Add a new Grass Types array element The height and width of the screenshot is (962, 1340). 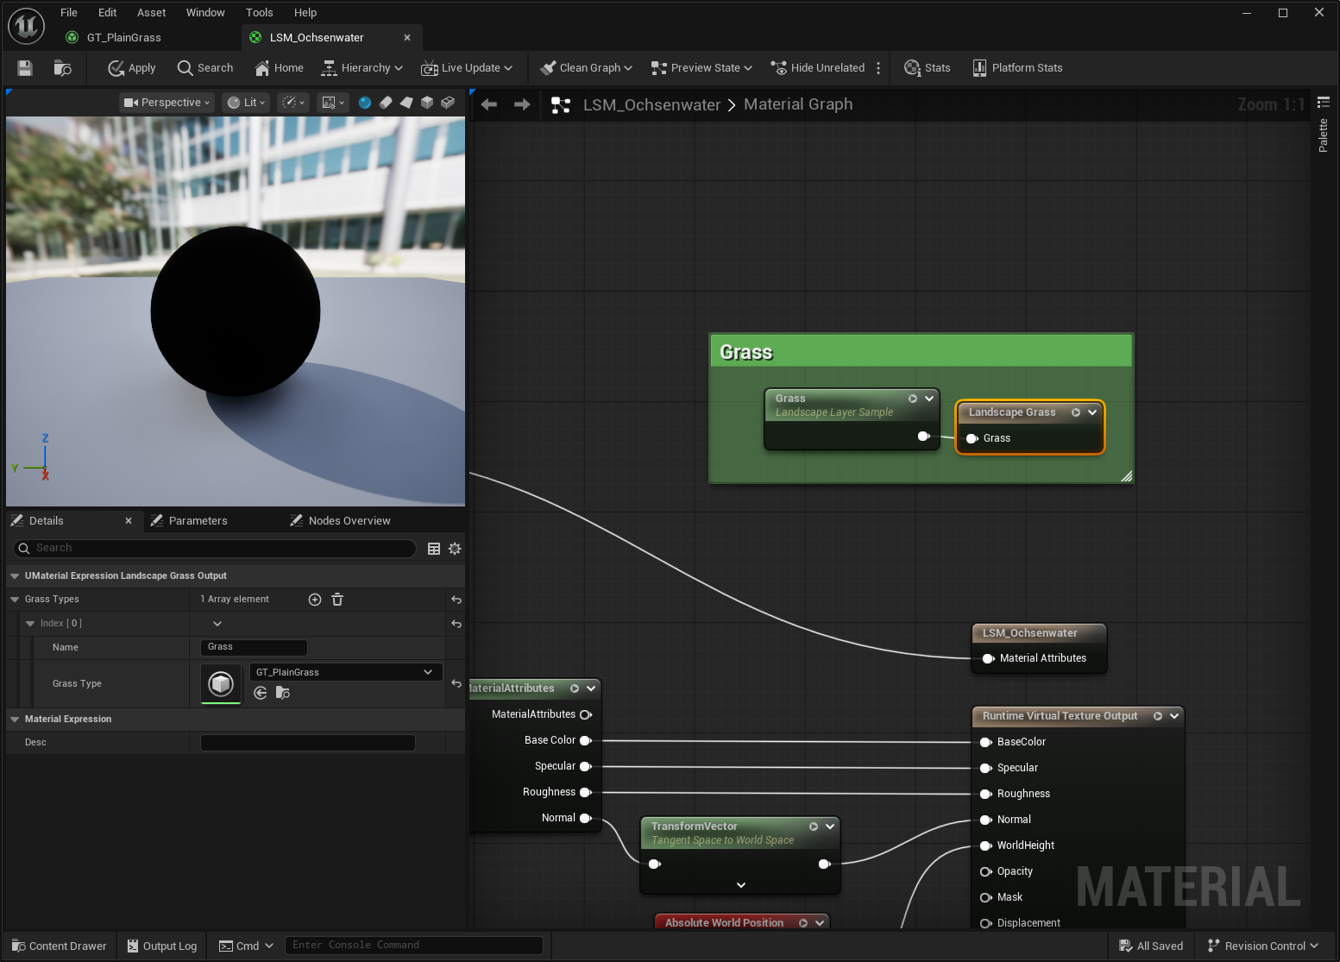pyautogui.click(x=315, y=599)
